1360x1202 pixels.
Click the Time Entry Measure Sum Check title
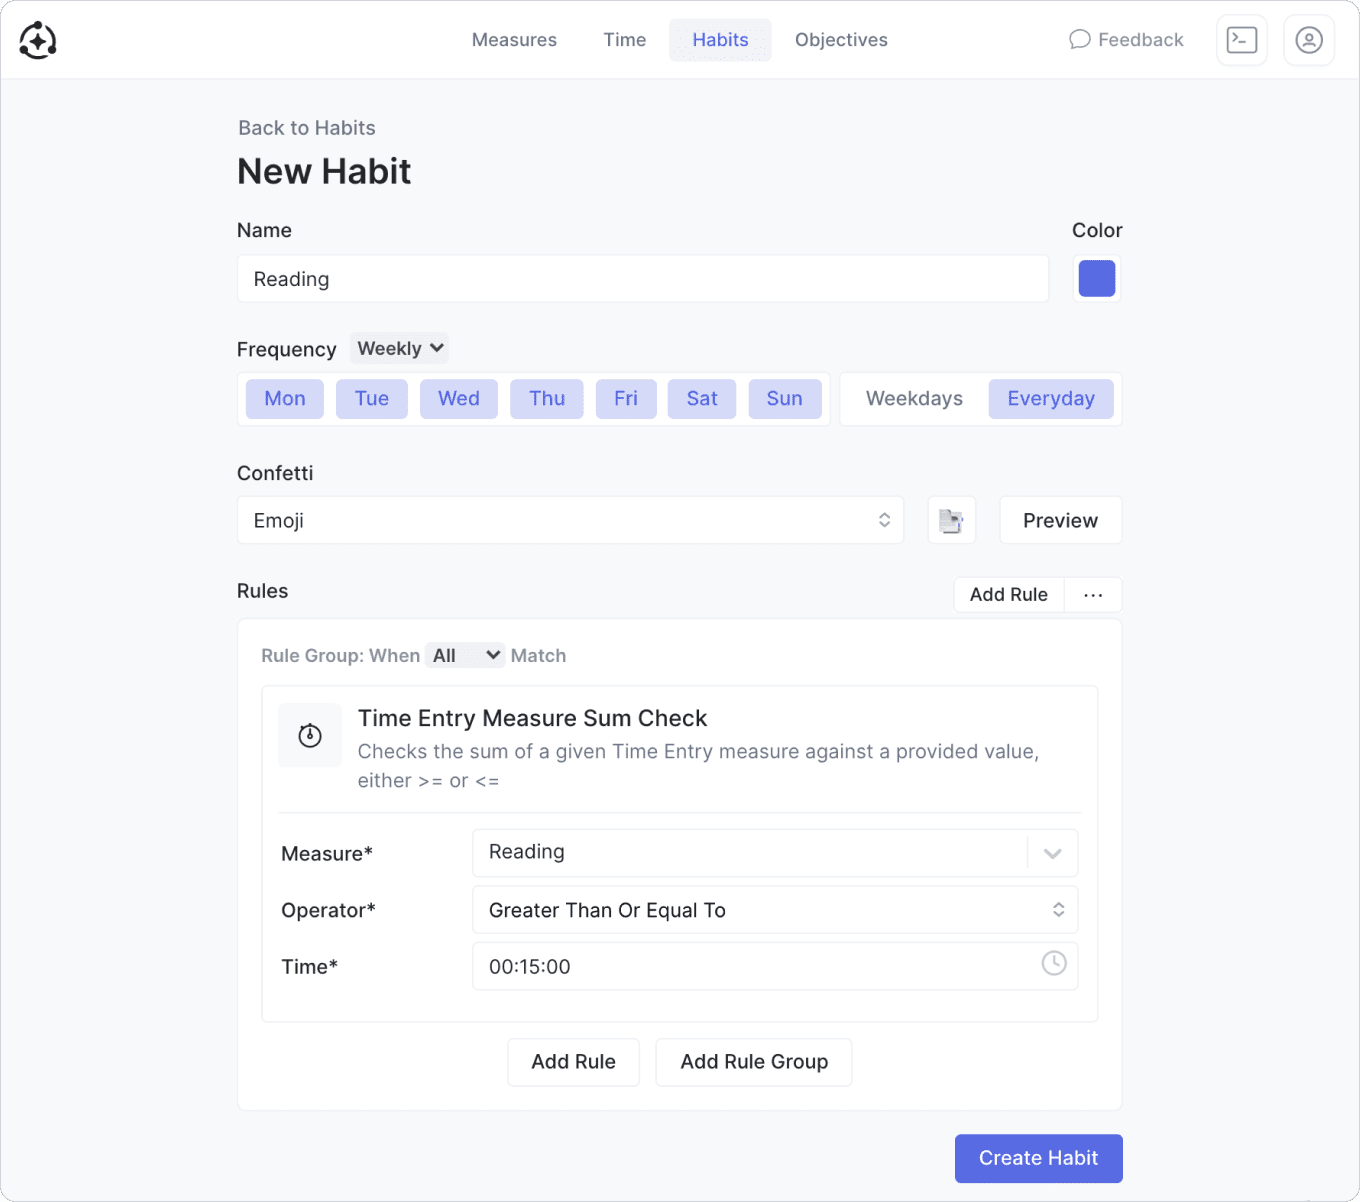532,718
